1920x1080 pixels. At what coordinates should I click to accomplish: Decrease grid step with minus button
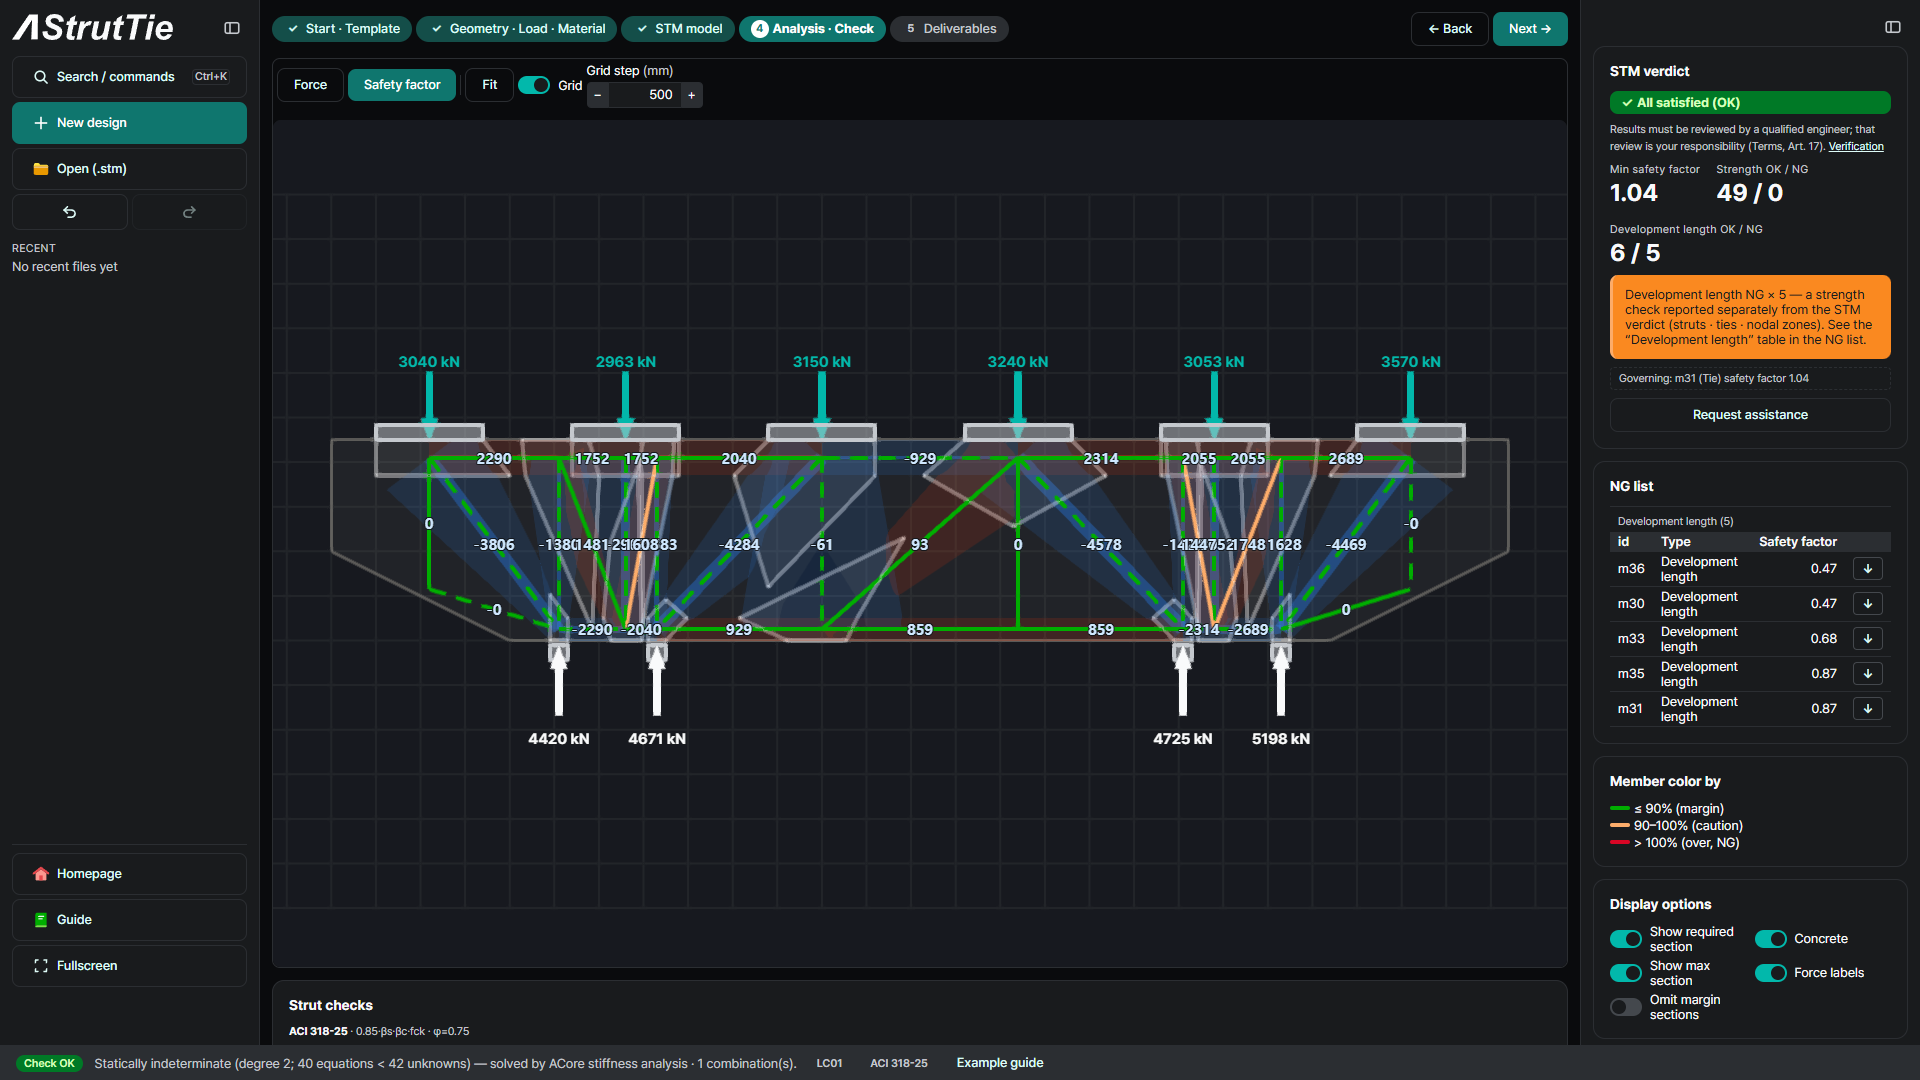pos(598,95)
